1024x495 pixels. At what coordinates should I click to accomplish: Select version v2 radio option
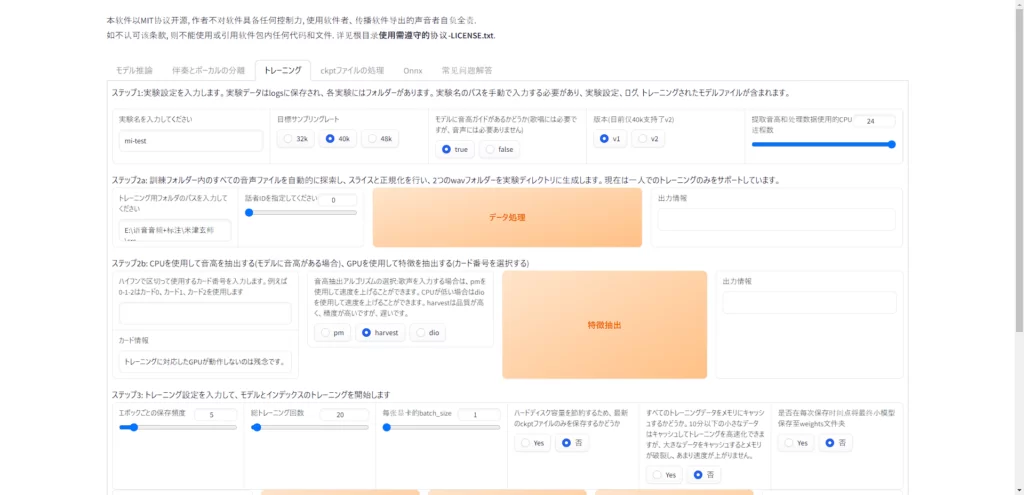click(x=649, y=139)
